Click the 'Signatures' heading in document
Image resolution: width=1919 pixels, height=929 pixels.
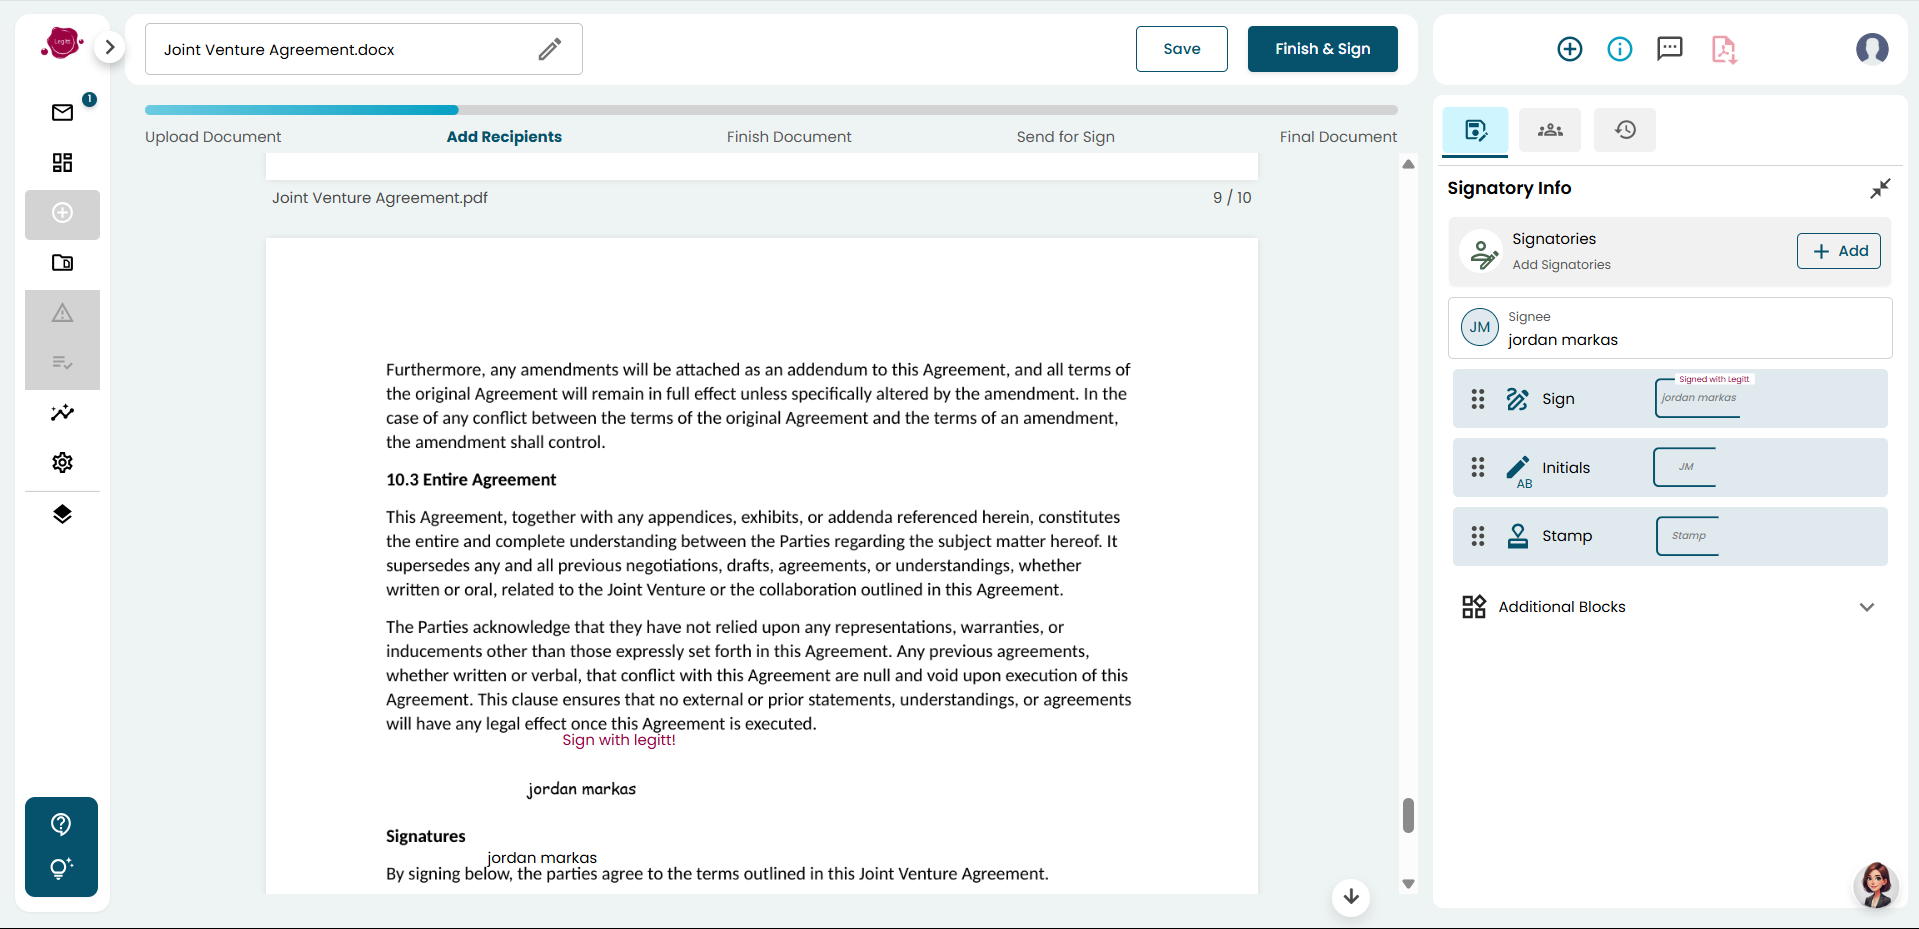426,836
